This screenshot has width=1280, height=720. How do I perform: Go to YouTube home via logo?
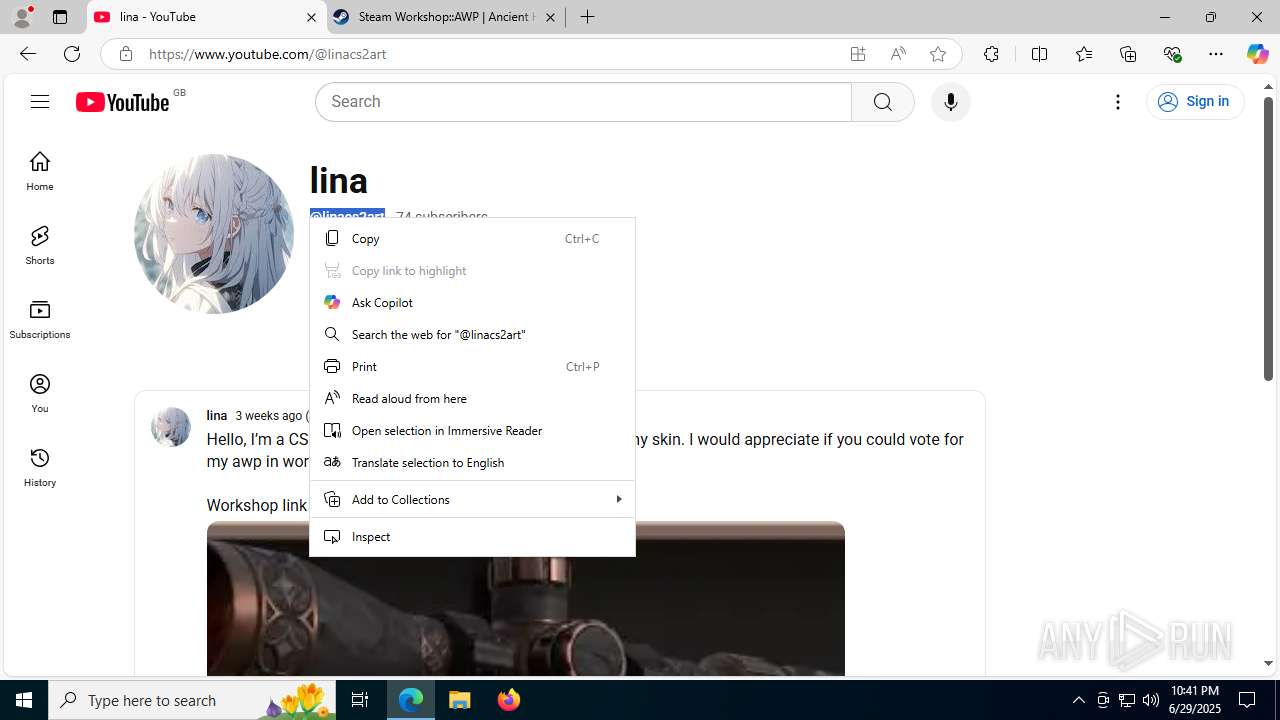pos(122,102)
